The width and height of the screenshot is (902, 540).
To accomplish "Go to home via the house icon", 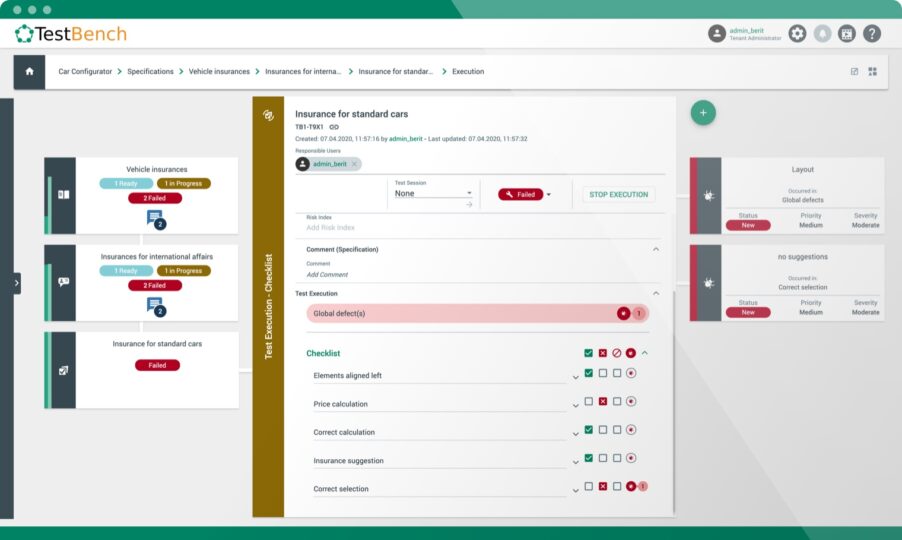I will point(29,72).
